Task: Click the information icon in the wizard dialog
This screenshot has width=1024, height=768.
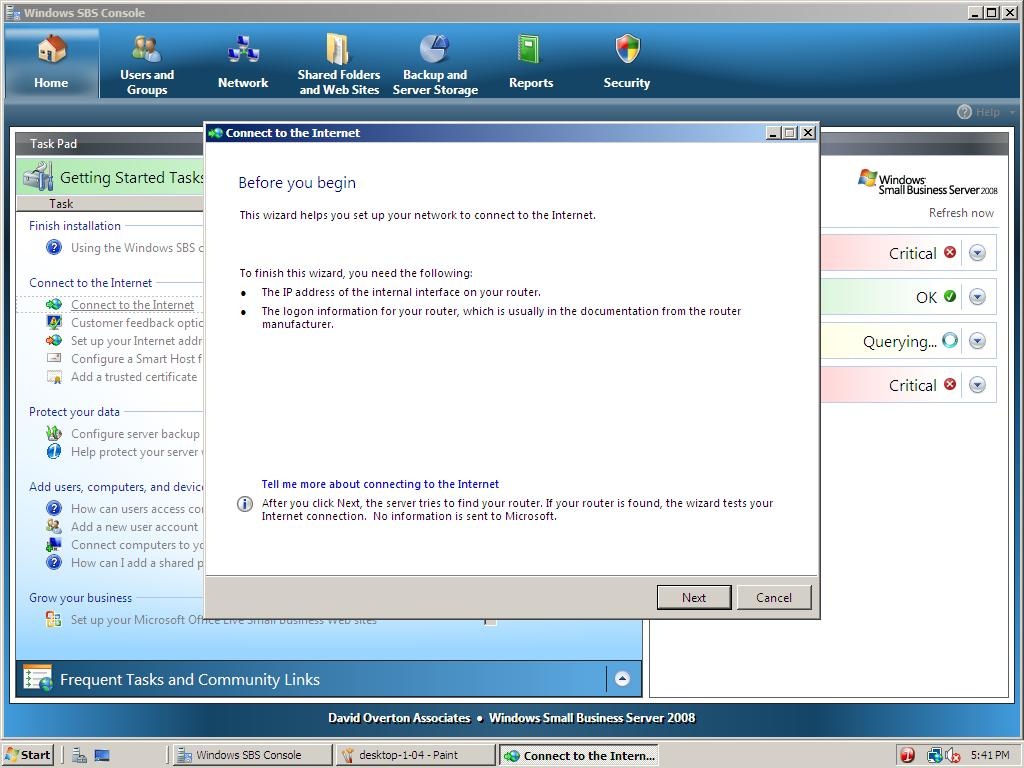Action: click(x=245, y=504)
